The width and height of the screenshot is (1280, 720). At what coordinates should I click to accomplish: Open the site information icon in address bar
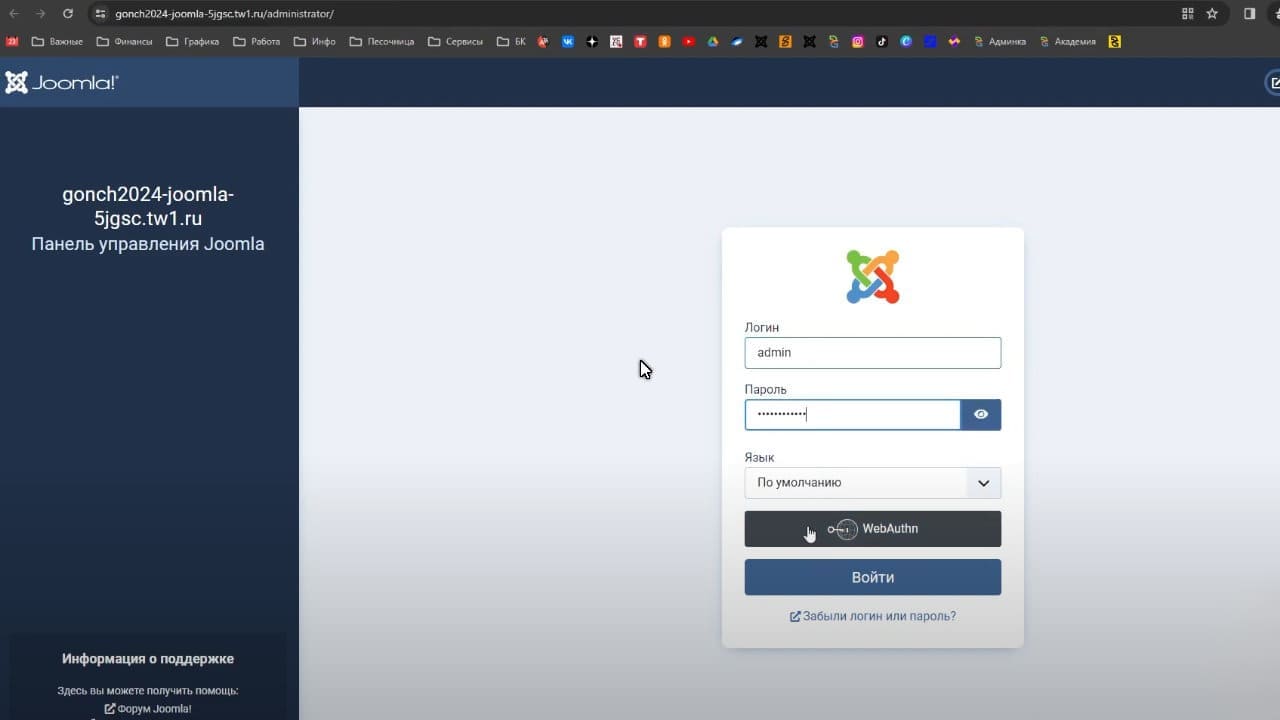100,14
